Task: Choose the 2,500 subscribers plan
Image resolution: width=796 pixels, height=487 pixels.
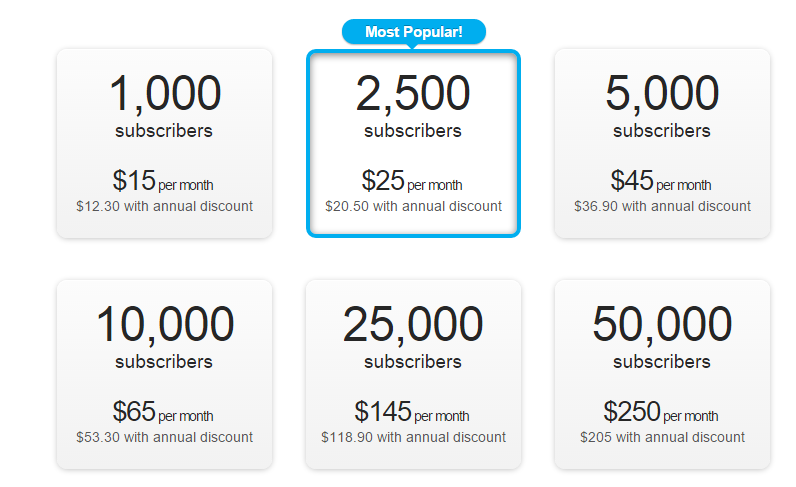Action: click(x=413, y=143)
